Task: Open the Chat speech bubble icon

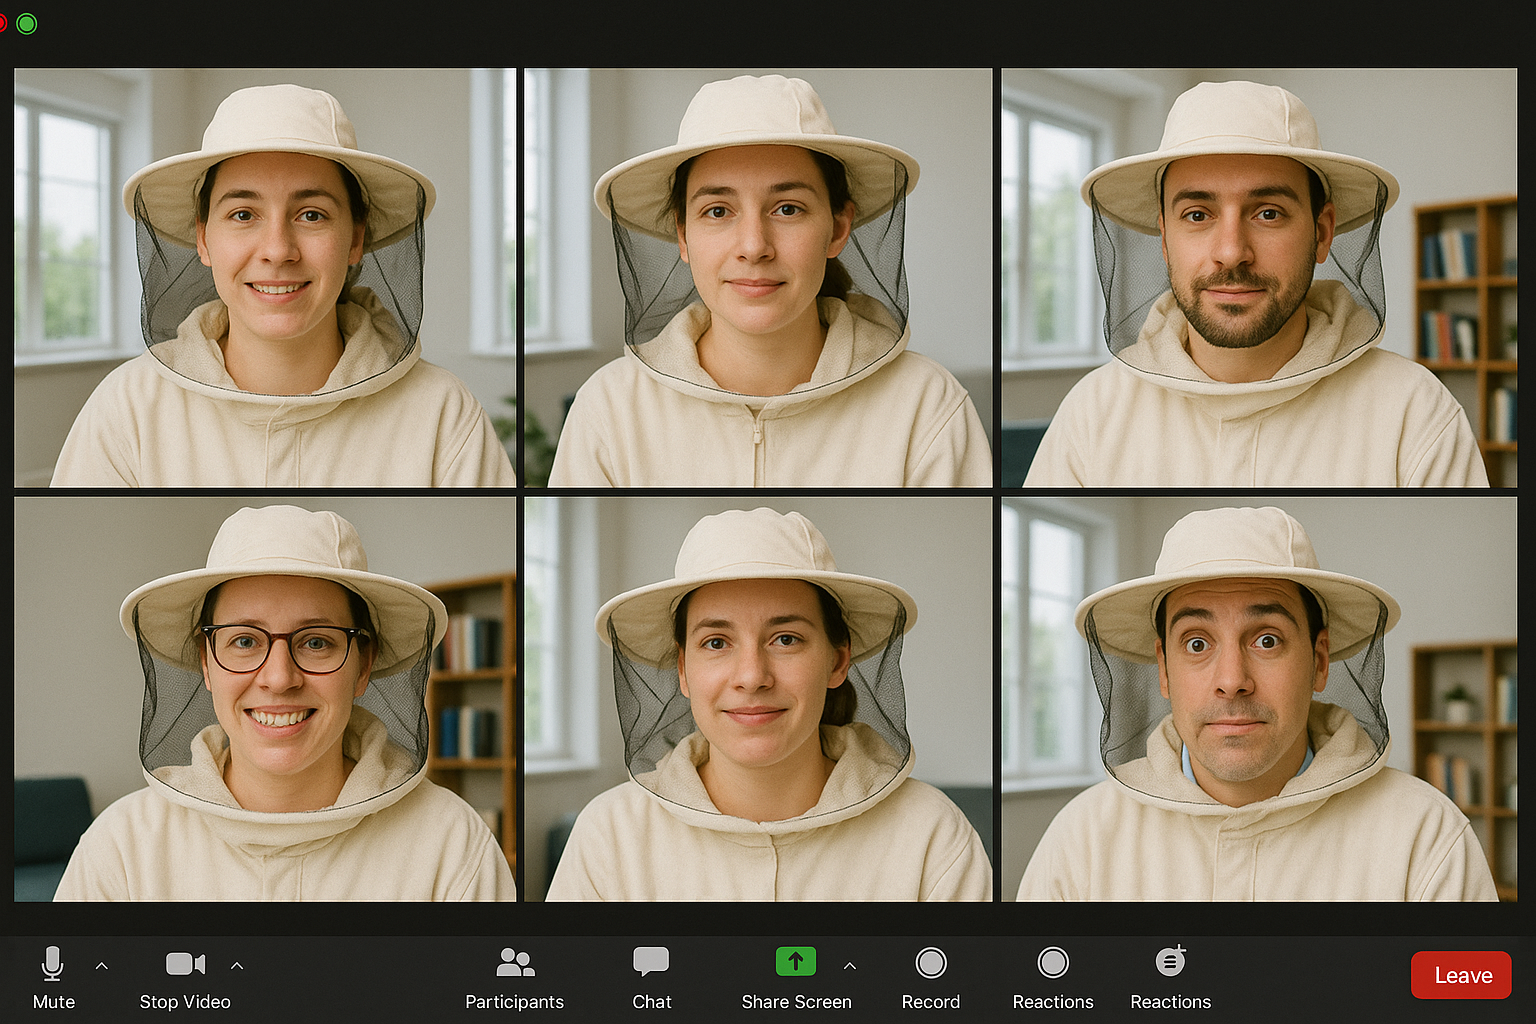Action: tap(651, 962)
